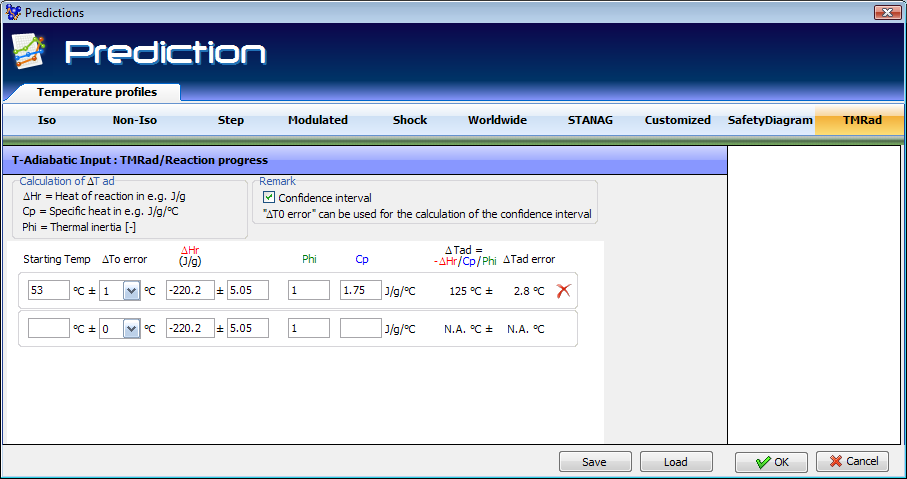
Task: Edit the Starting Temp field showing 53
Action: click(x=49, y=290)
